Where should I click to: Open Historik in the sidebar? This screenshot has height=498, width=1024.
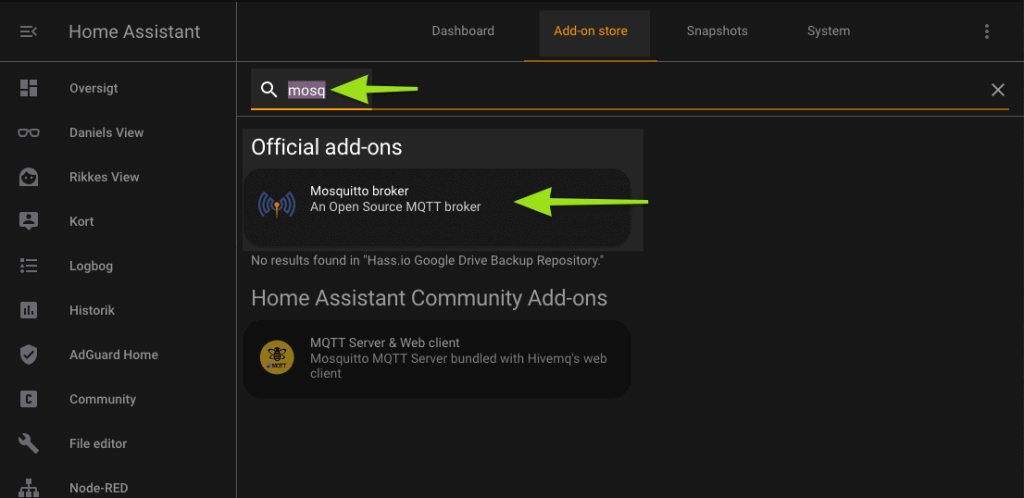[x=118, y=310]
